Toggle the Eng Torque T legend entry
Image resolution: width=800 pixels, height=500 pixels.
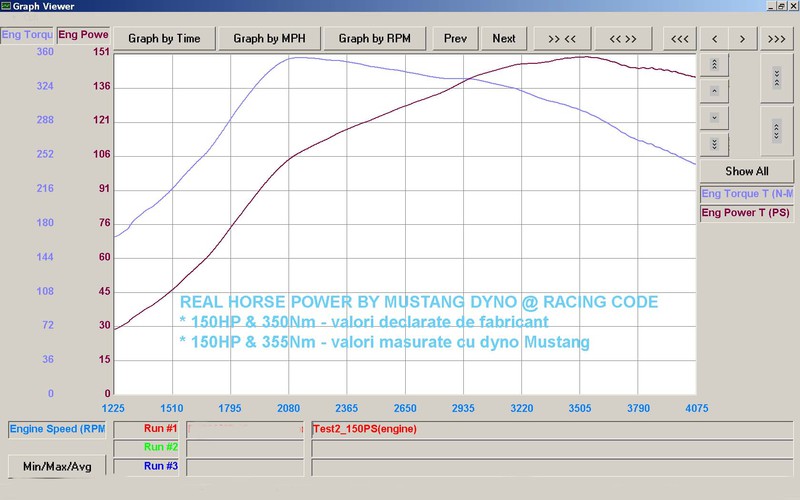tap(747, 194)
